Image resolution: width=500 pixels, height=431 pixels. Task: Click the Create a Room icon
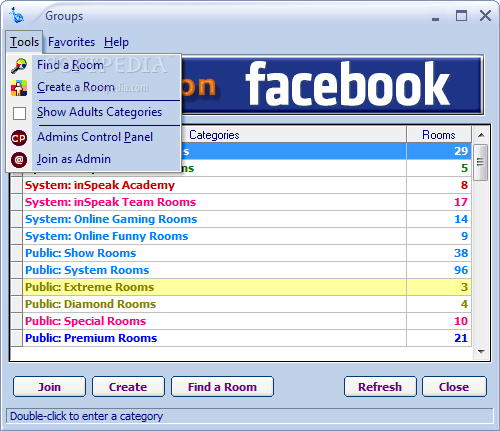19,88
